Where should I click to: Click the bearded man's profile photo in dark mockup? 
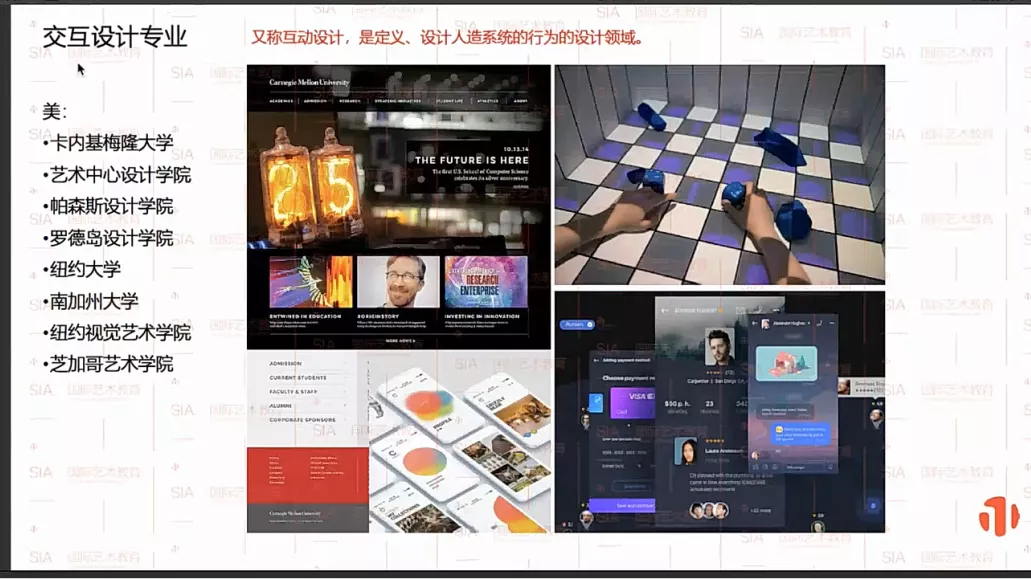pos(719,346)
